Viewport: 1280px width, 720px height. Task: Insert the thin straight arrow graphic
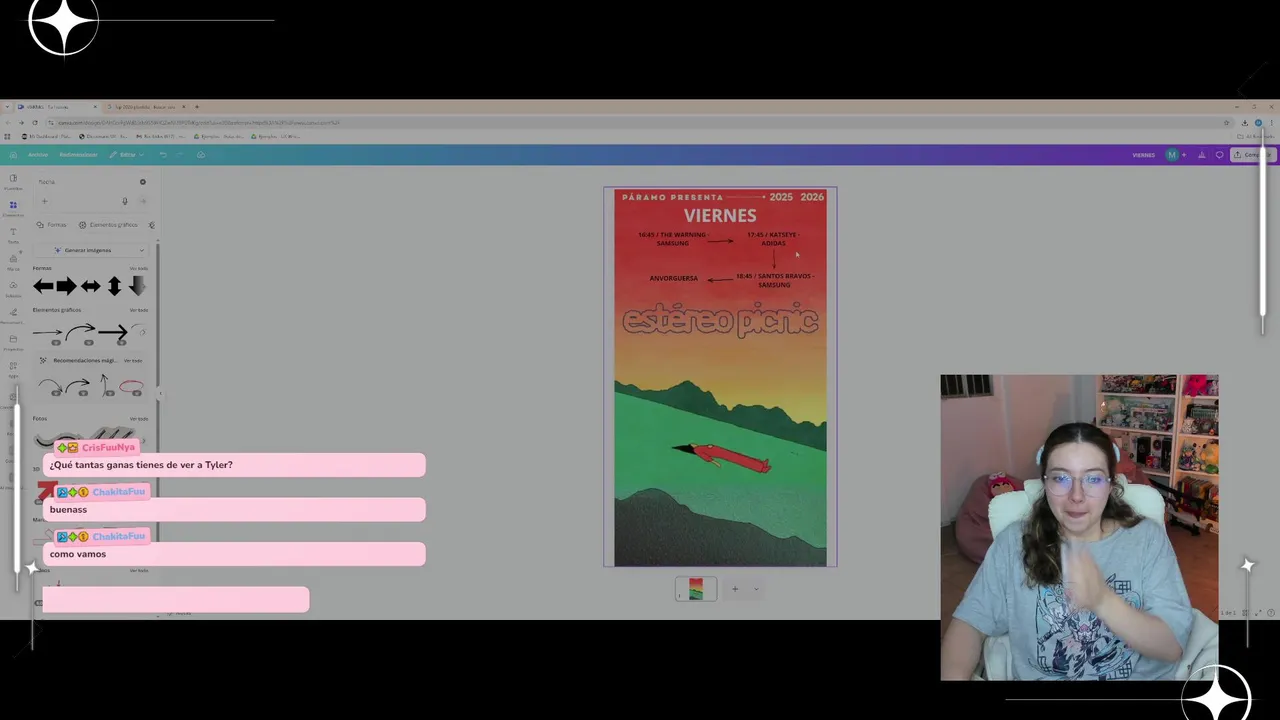tap(47, 332)
